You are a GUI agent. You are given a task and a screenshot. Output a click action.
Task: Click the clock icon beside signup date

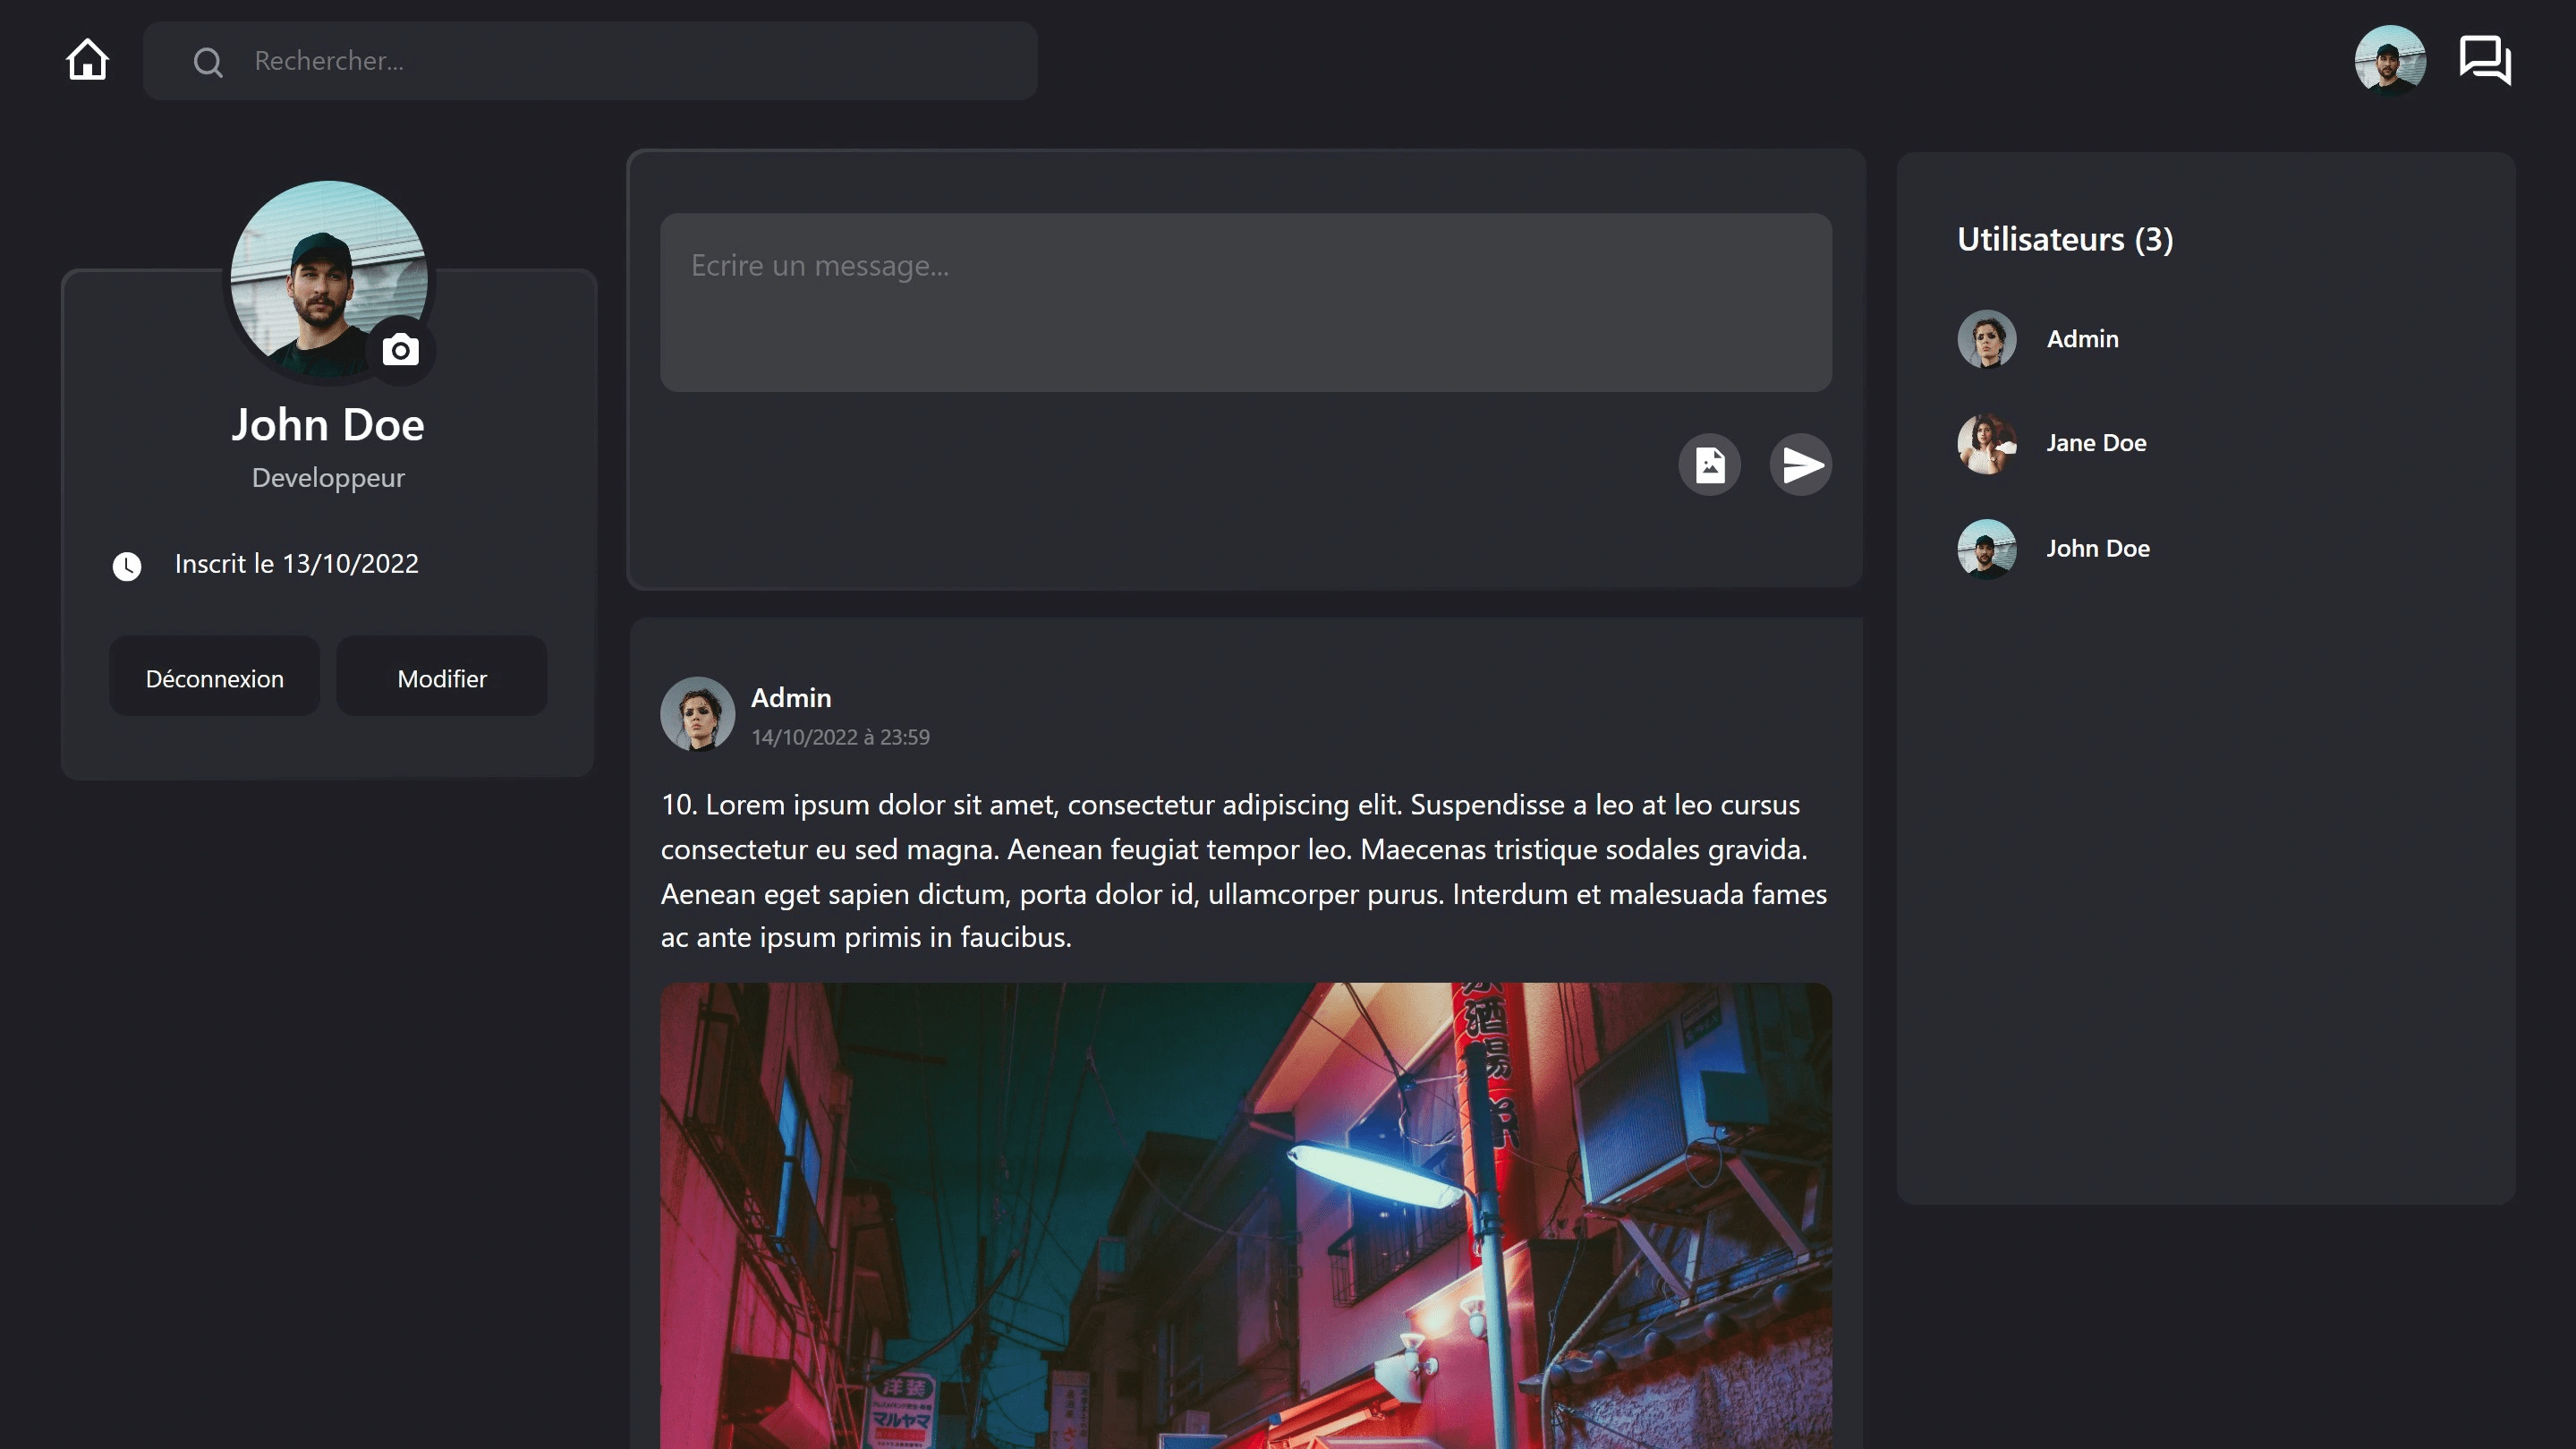click(127, 566)
